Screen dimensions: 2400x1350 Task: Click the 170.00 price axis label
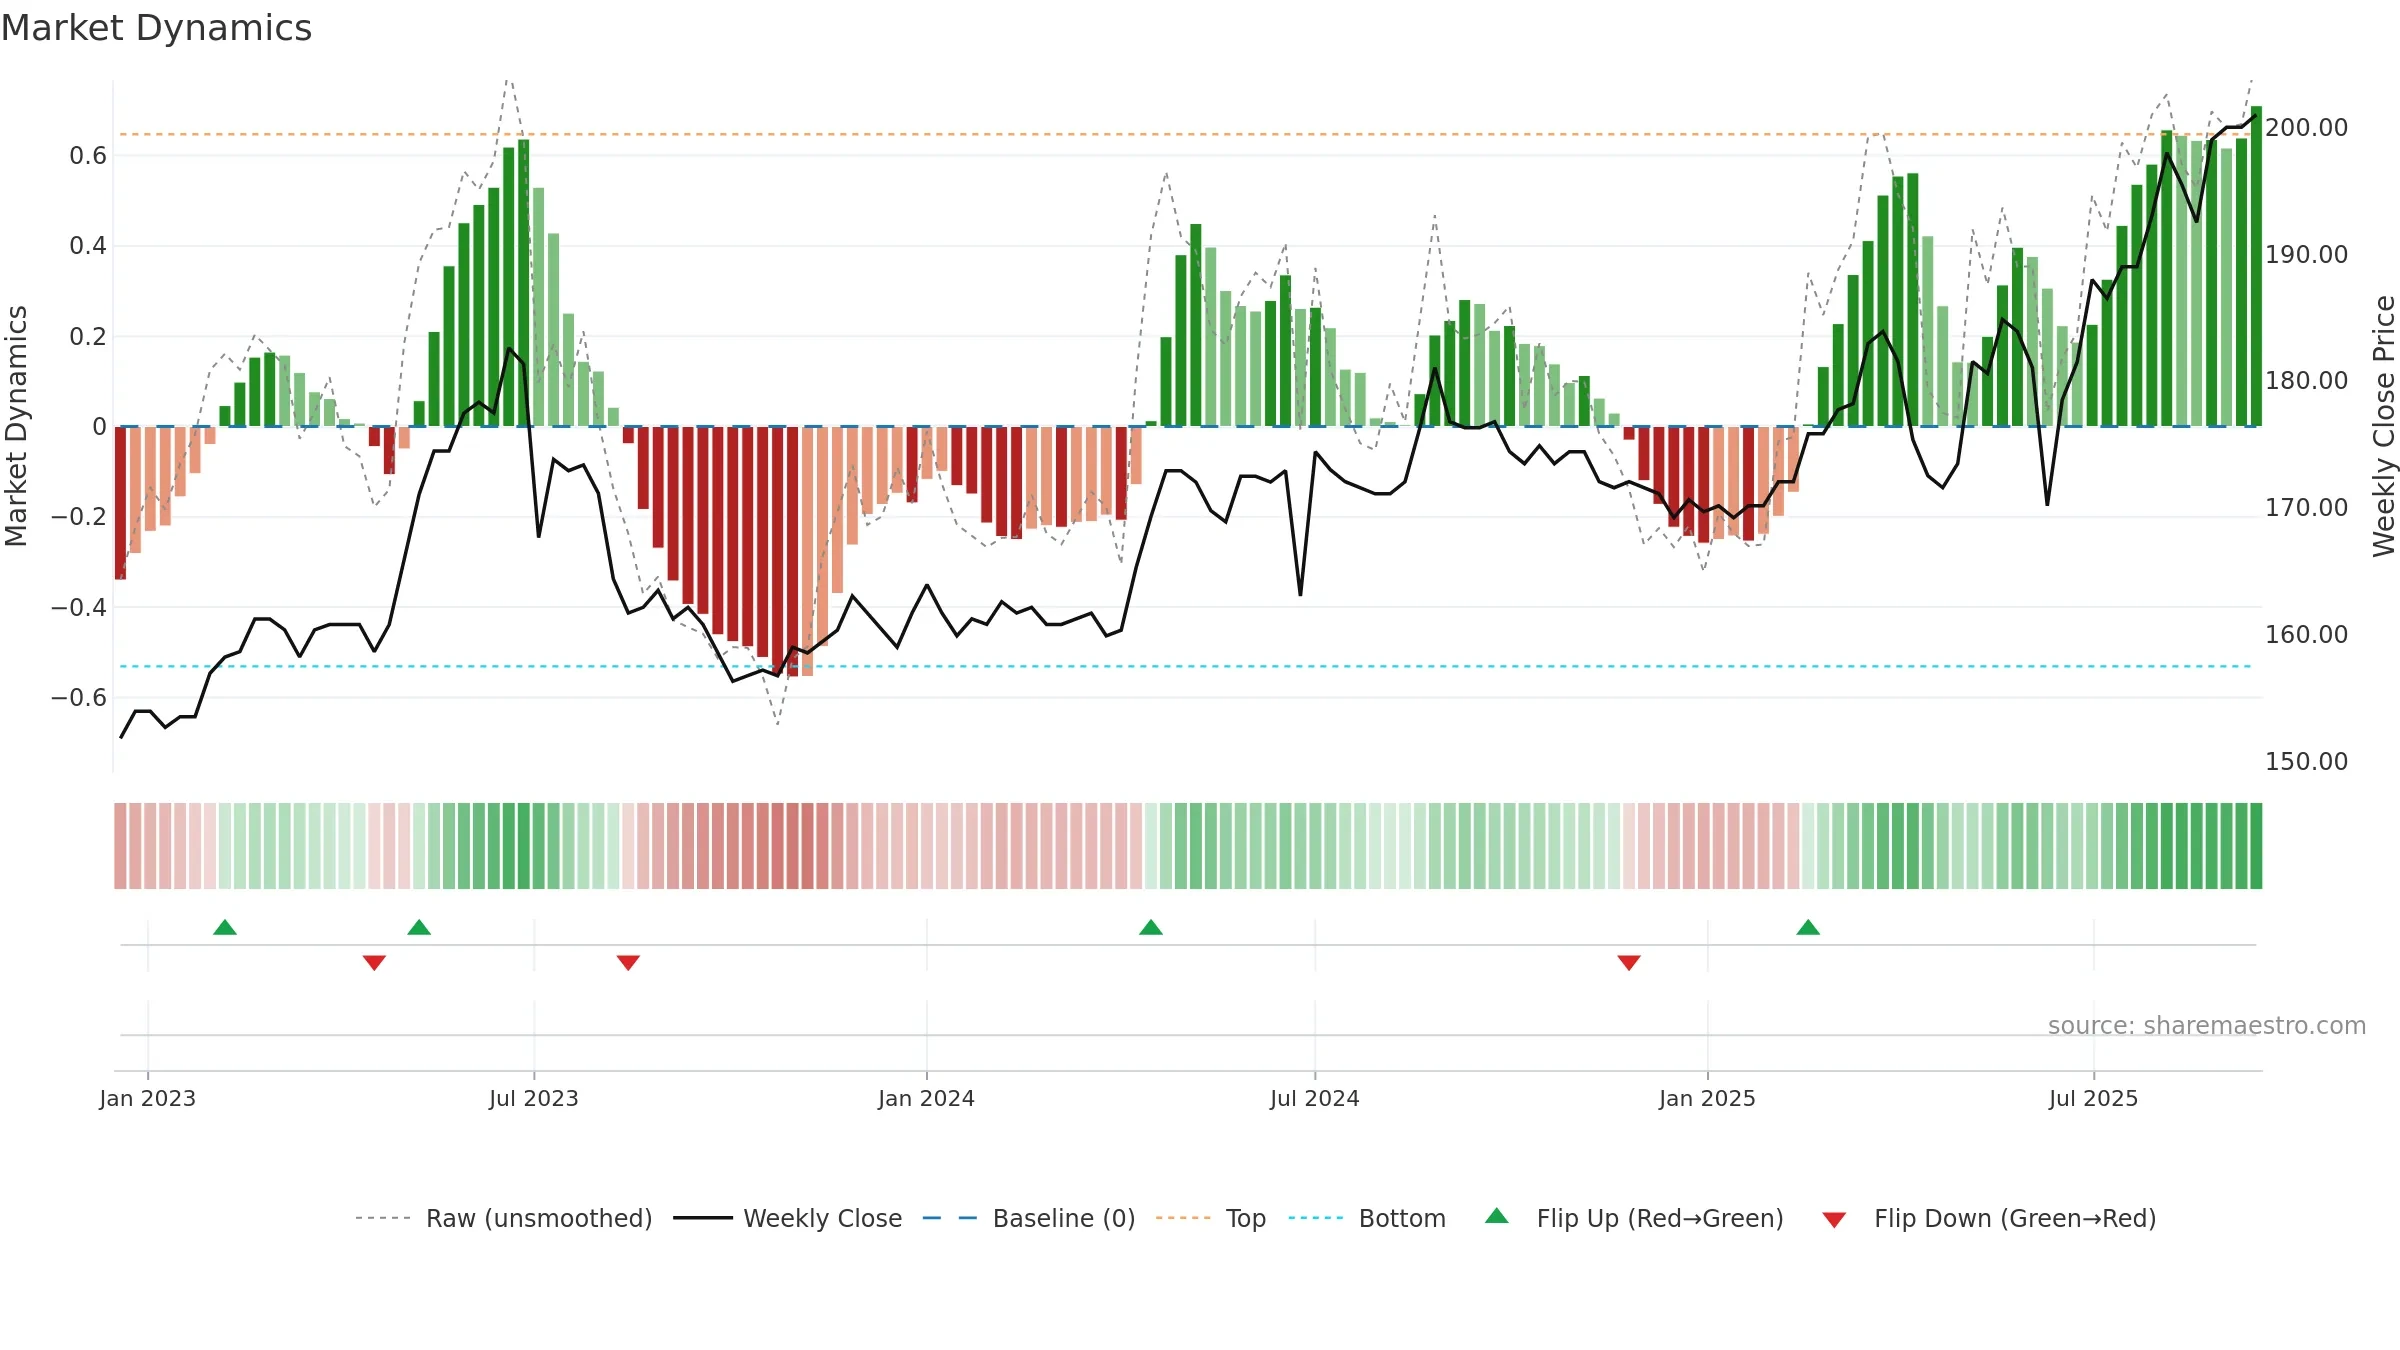(2307, 508)
